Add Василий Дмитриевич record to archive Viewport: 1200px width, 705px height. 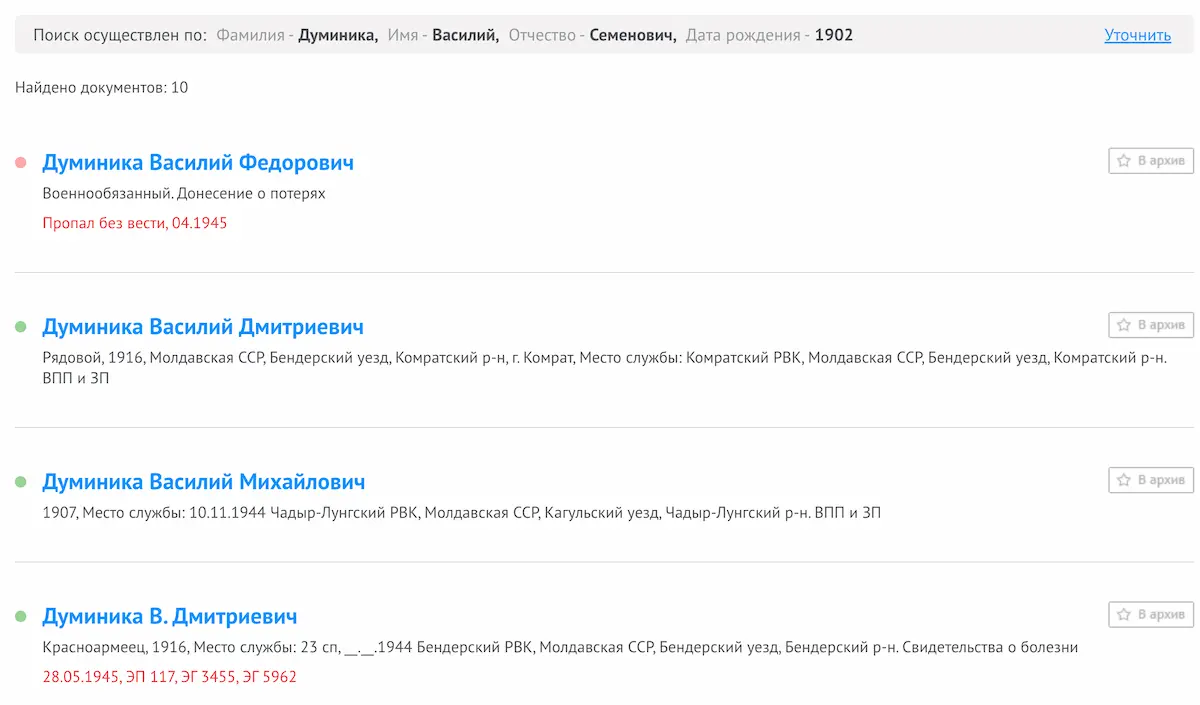pyautogui.click(x=1151, y=325)
